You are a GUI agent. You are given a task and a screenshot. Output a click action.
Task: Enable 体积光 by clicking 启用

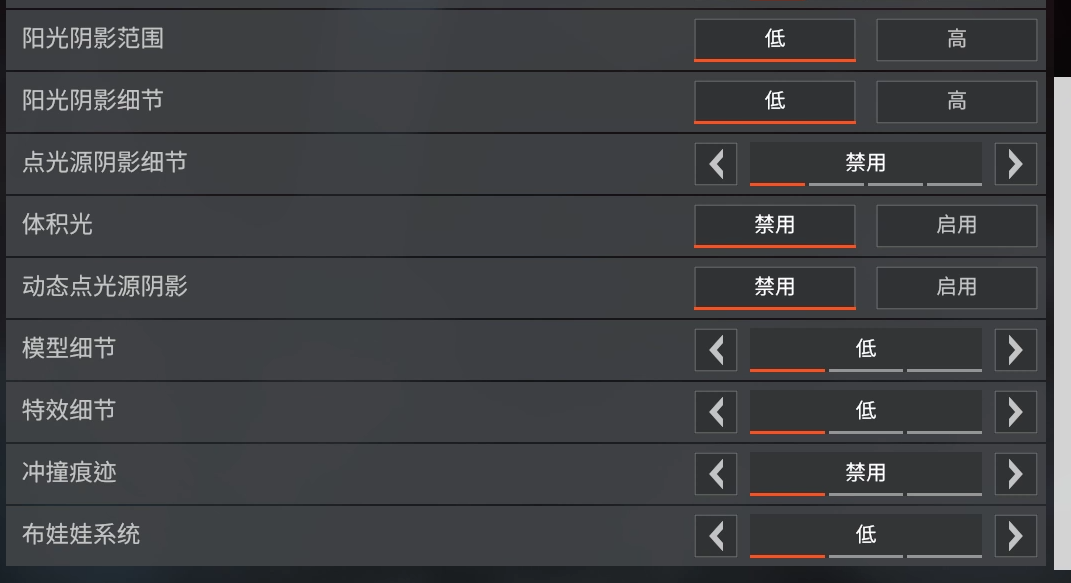pyautogui.click(x=956, y=225)
